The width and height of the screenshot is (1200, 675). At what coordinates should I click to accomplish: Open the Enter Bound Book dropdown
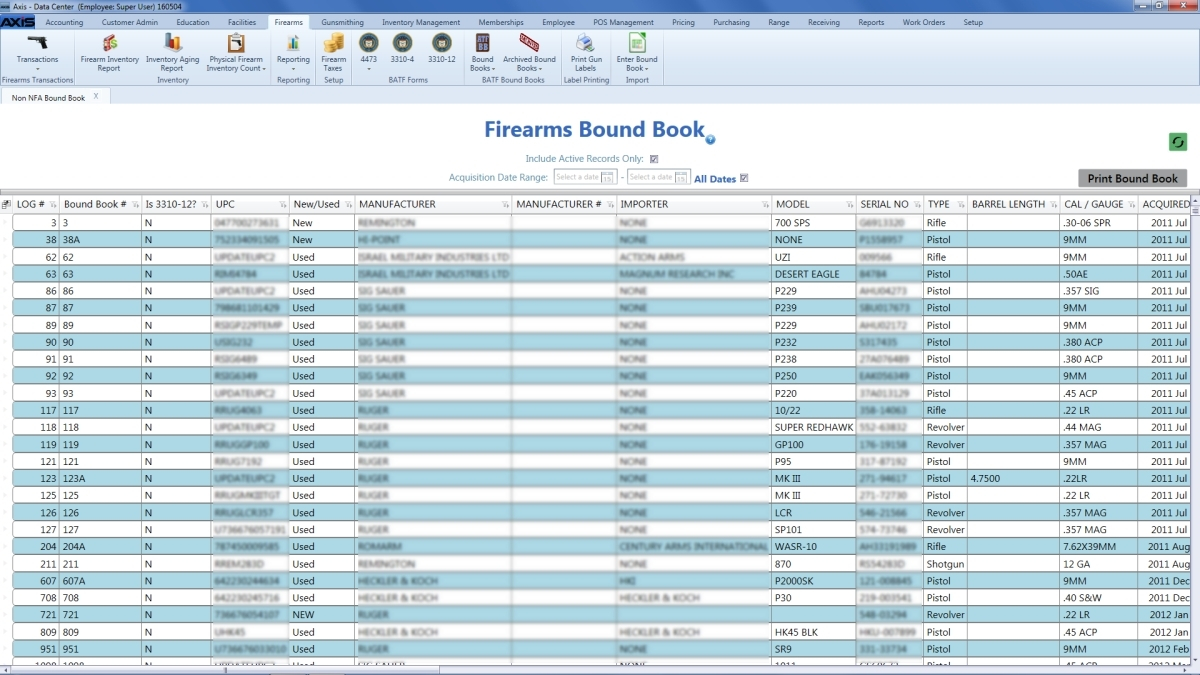click(637, 64)
